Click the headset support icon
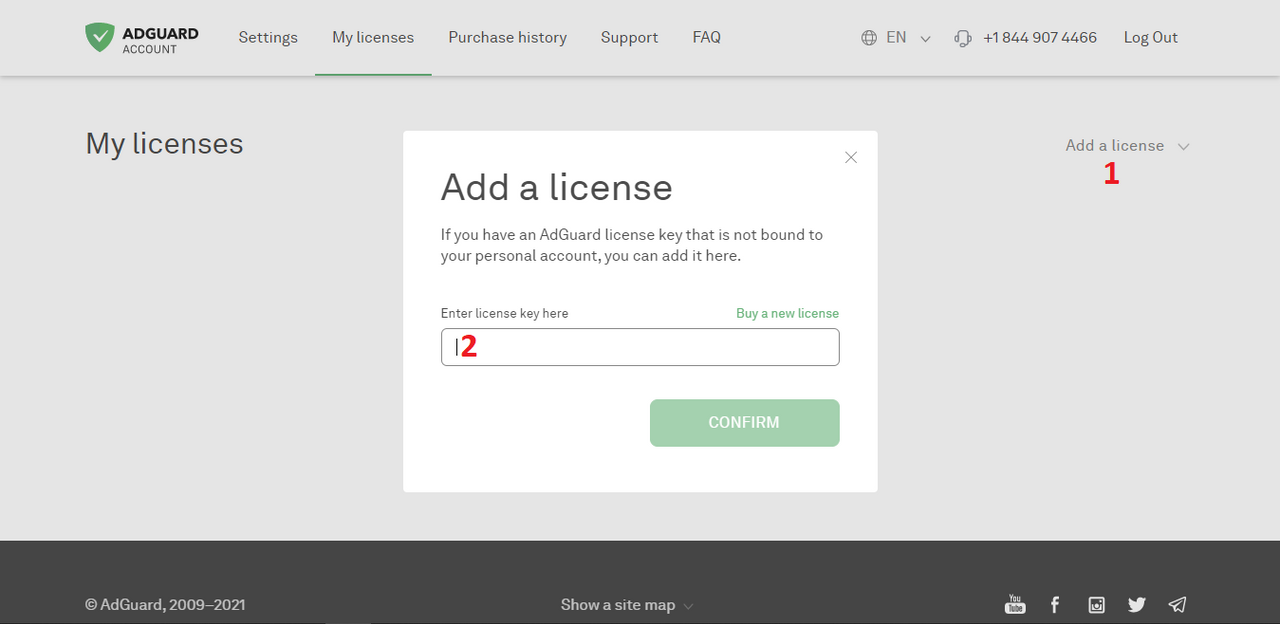The height and width of the screenshot is (624, 1280). (963, 38)
